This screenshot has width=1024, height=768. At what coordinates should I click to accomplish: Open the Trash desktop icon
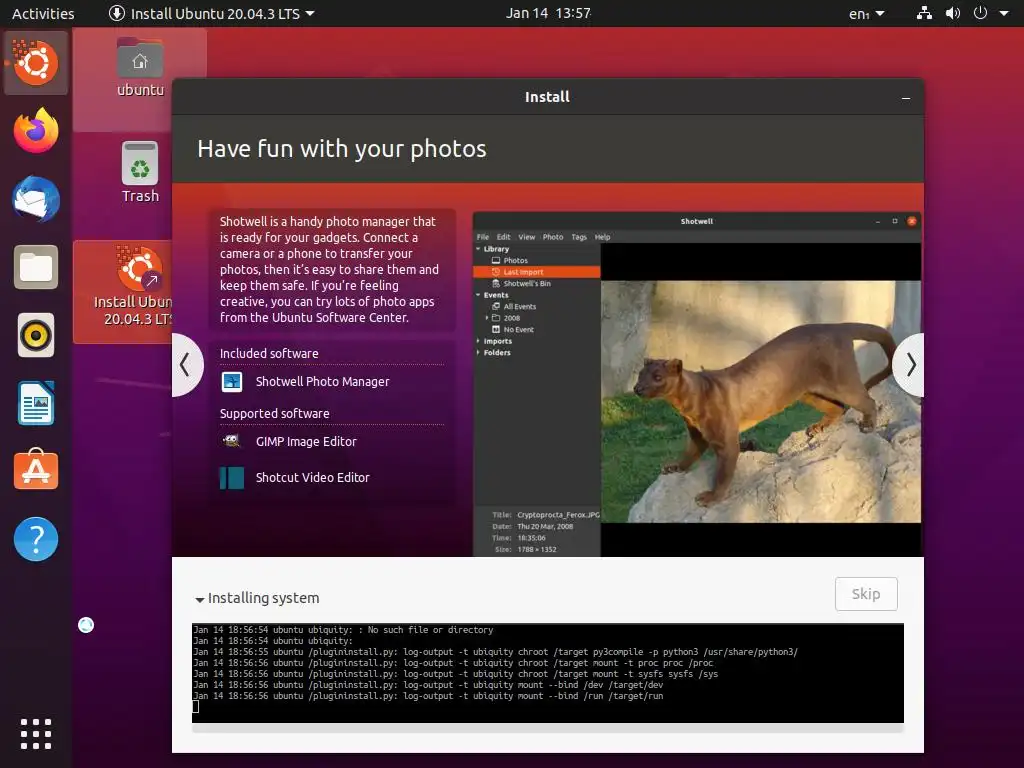pos(140,172)
